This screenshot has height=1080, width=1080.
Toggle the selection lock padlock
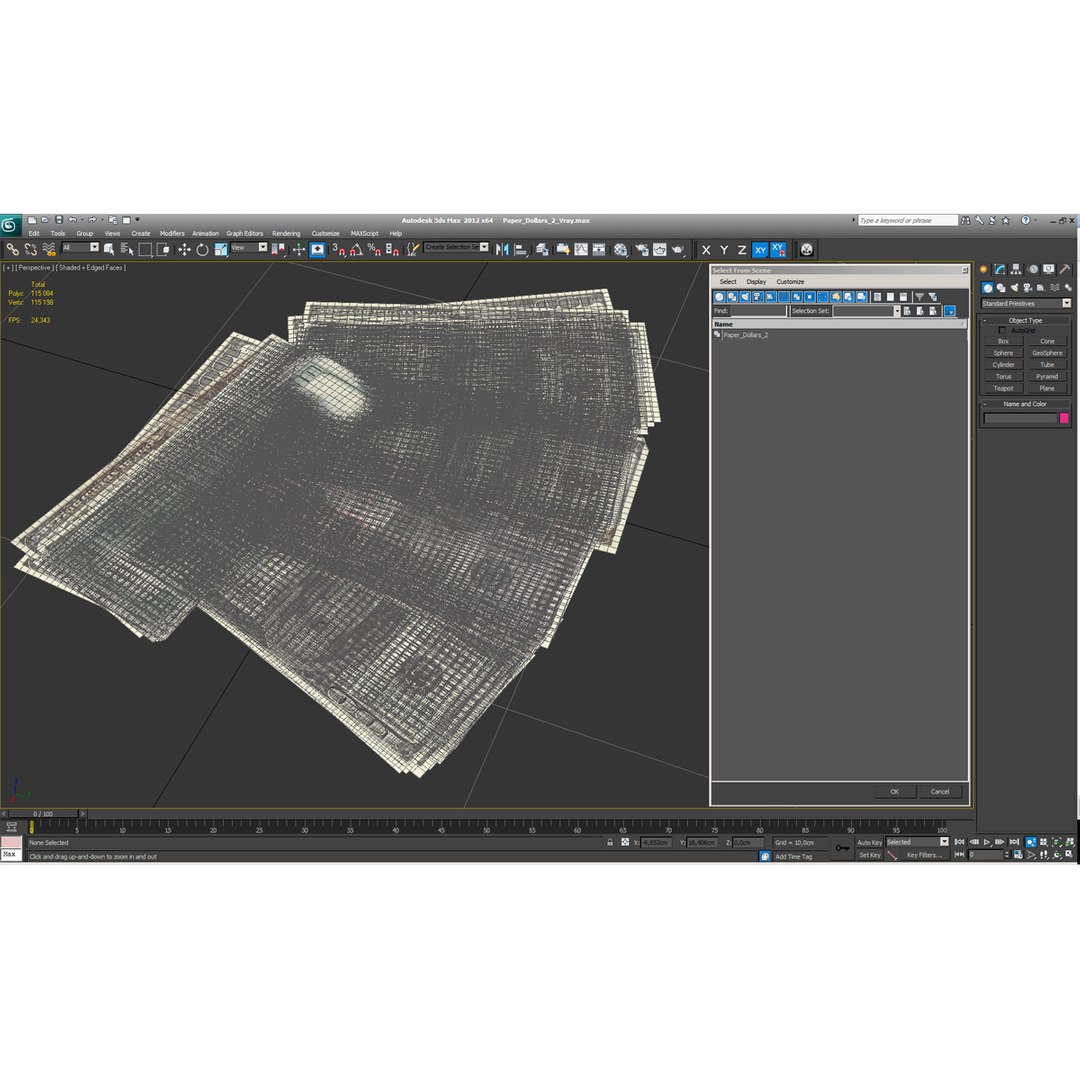click(610, 842)
